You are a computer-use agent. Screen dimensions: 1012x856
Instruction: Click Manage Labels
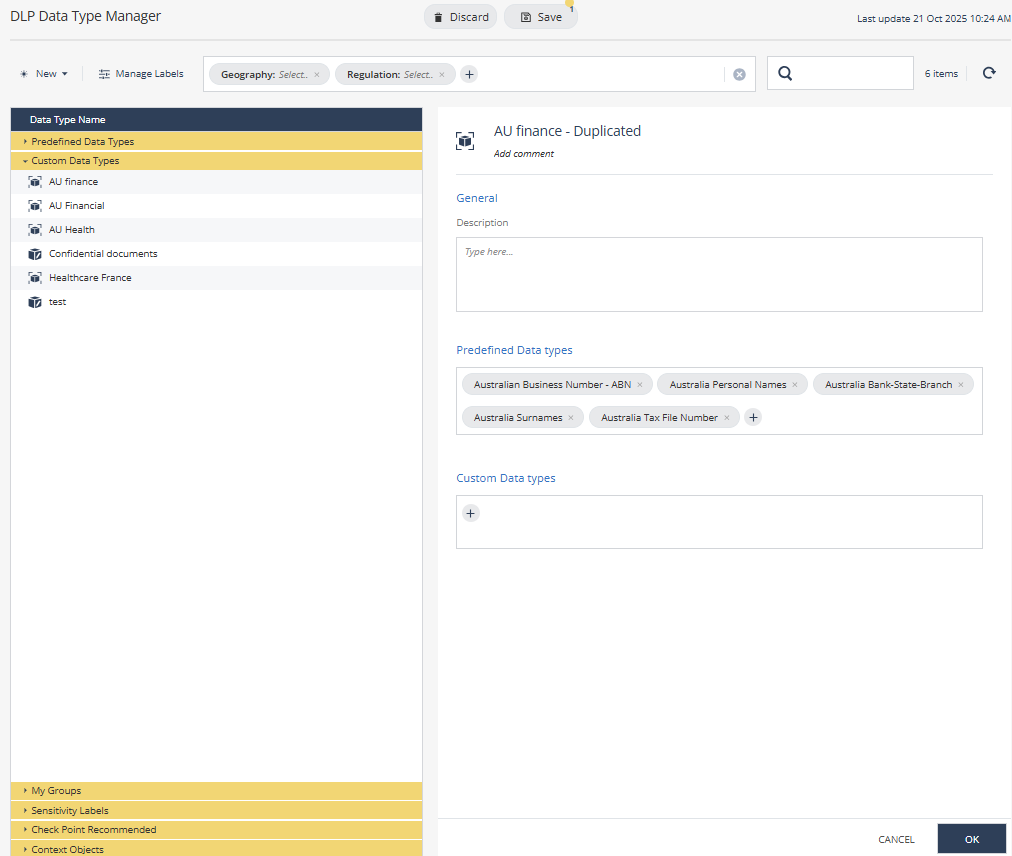tap(141, 74)
